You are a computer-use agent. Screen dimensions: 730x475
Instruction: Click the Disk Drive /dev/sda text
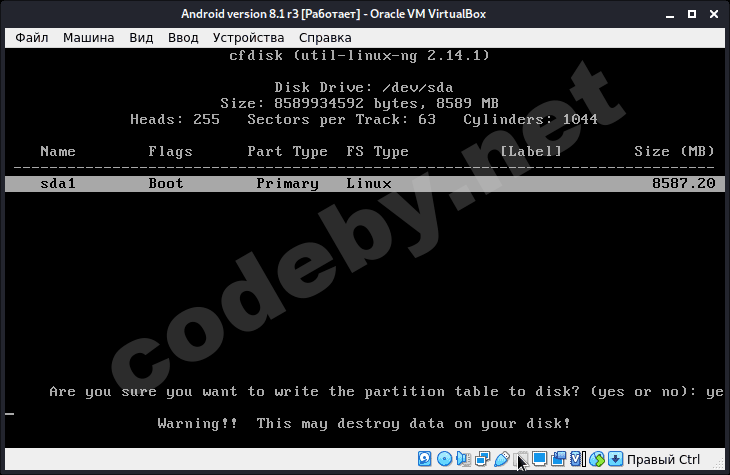(x=364, y=88)
